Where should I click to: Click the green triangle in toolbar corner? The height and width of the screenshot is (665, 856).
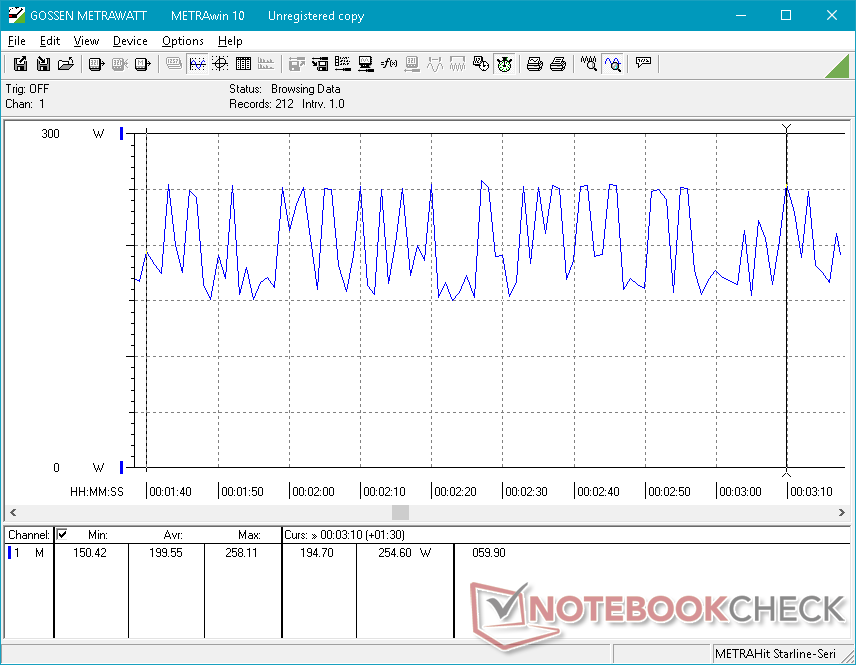838,65
